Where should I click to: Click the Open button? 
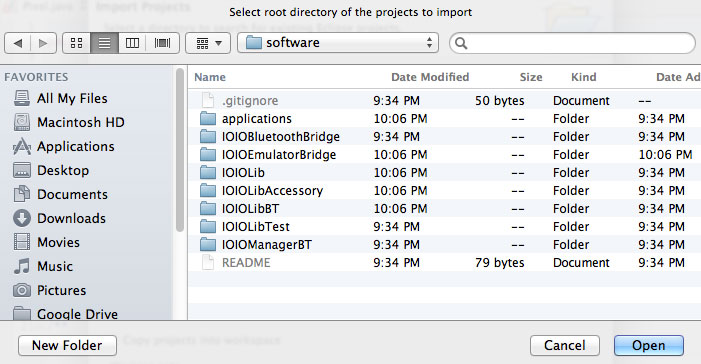[649, 345]
